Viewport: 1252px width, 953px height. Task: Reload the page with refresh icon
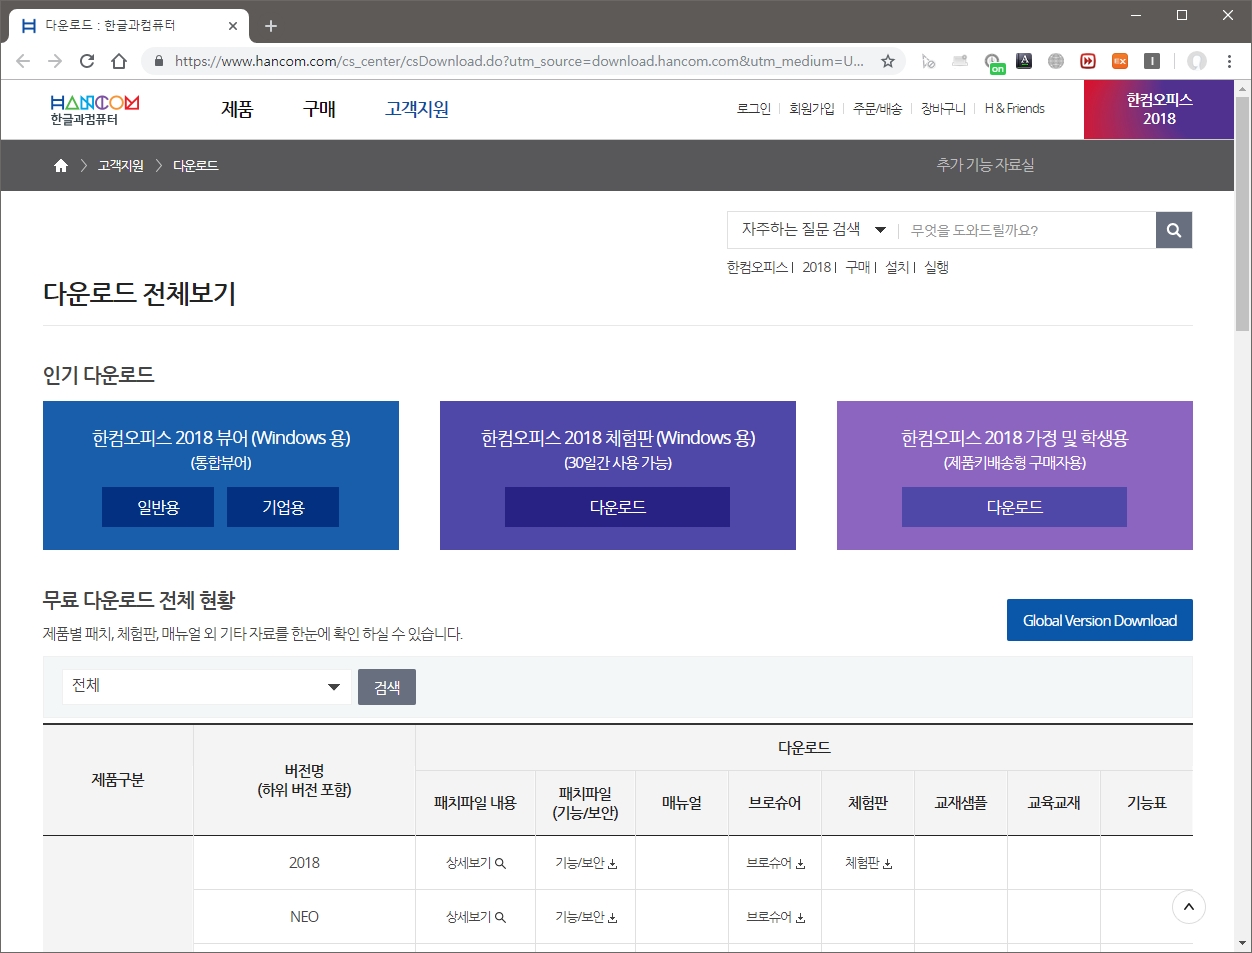pyautogui.click(x=87, y=61)
